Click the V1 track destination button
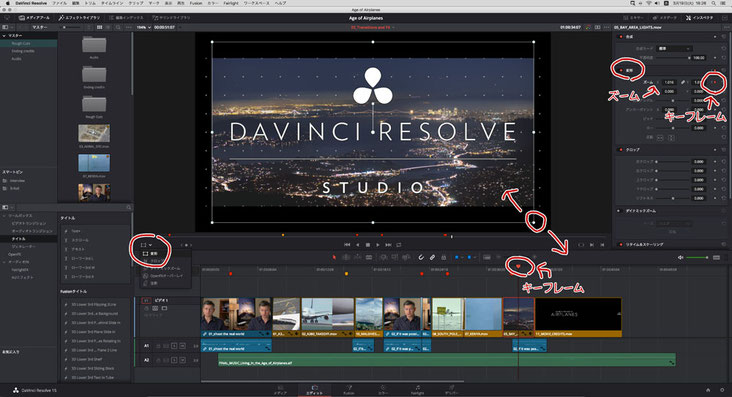The image size is (732, 397). (146, 300)
